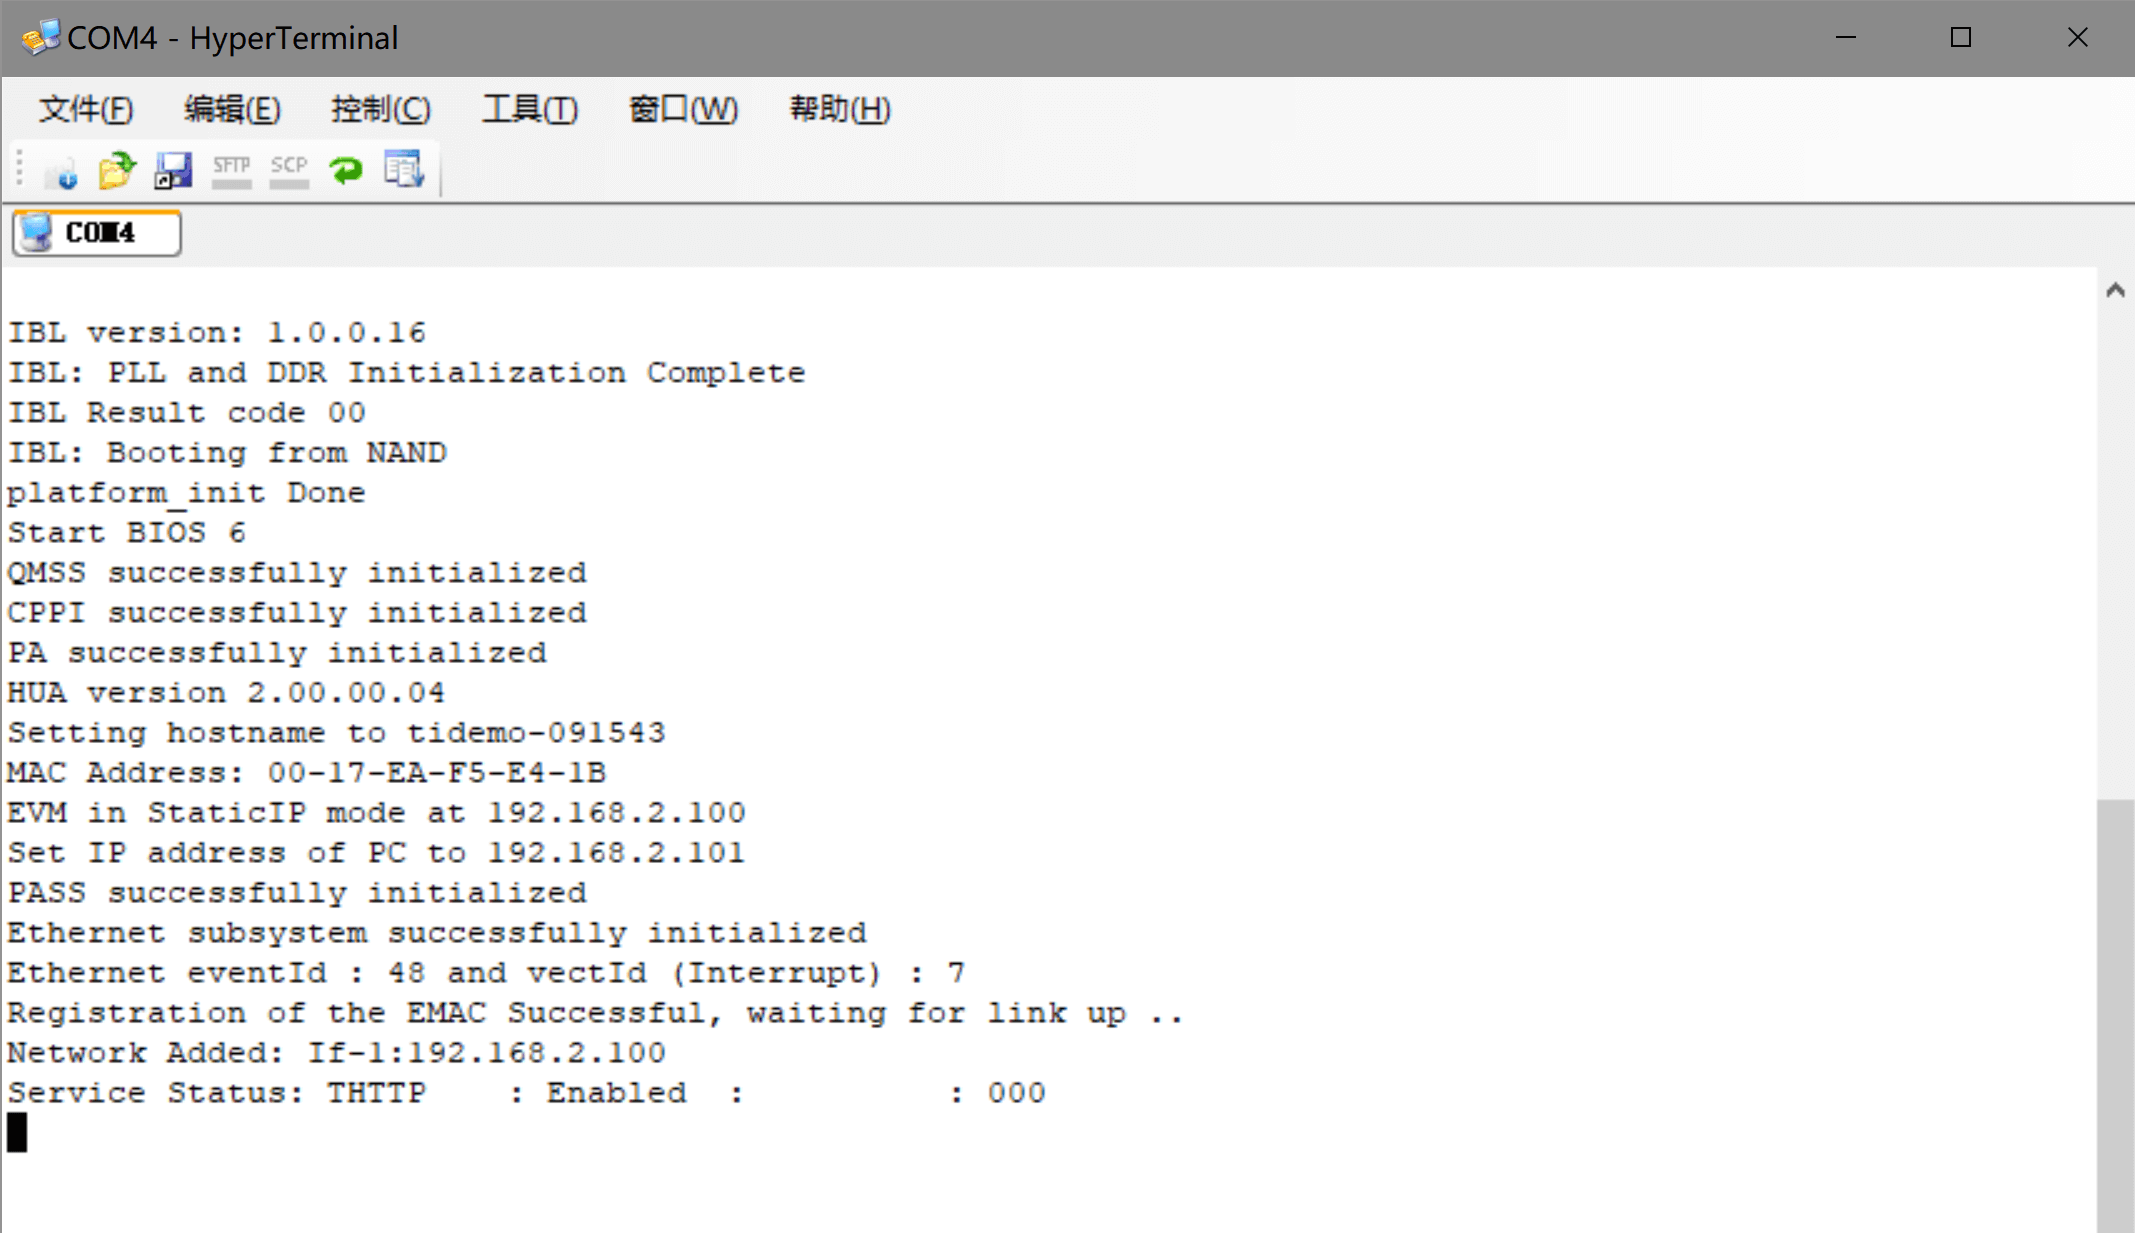Click the scrollbar up arrow
Viewport: 2135px width, 1233px height.
pos(2115,290)
